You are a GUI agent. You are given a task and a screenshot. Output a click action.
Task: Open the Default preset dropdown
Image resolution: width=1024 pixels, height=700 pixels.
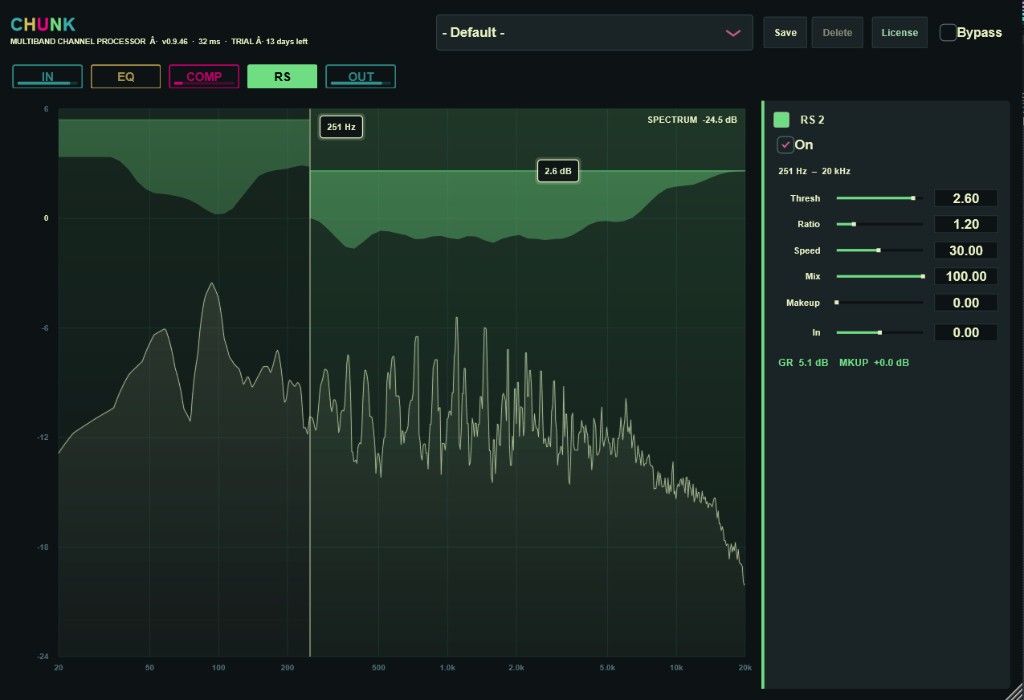click(x=594, y=33)
